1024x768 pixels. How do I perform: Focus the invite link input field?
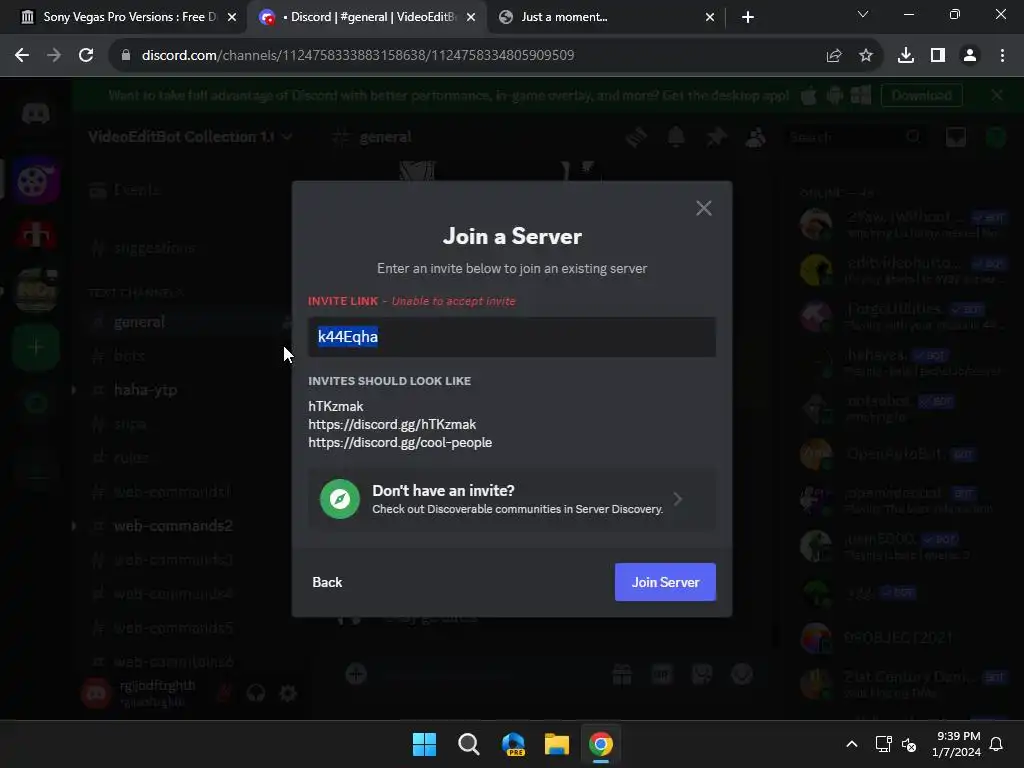(x=512, y=337)
